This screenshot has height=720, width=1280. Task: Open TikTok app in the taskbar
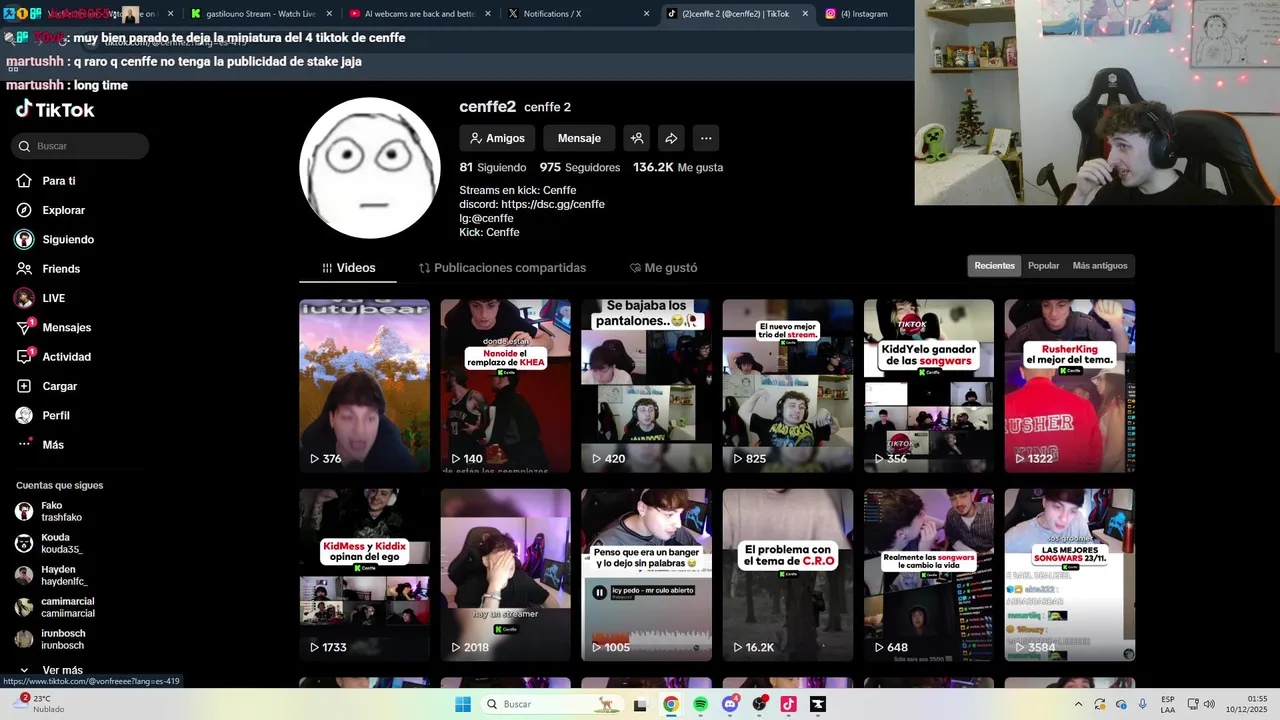tap(788, 704)
